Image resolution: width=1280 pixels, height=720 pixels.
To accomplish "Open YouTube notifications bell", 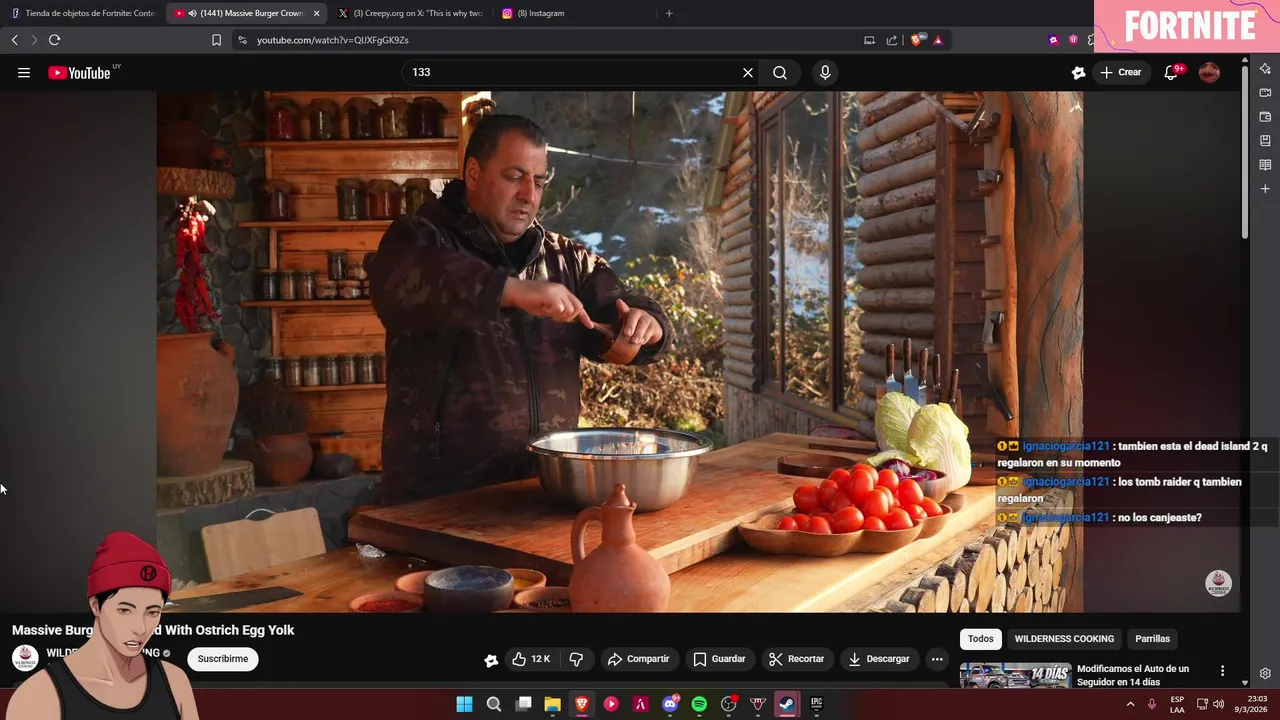I will [1171, 72].
